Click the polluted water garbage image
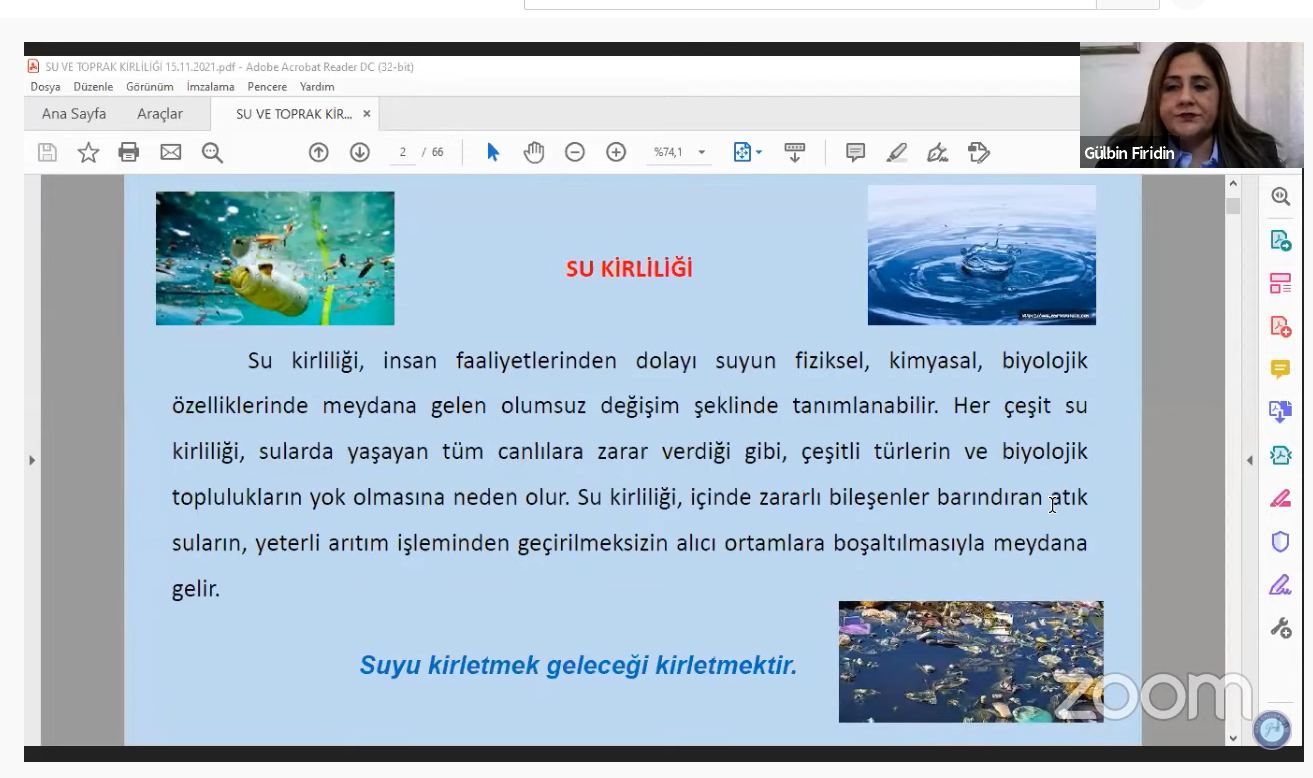This screenshot has width=1313, height=778. [x=971, y=661]
